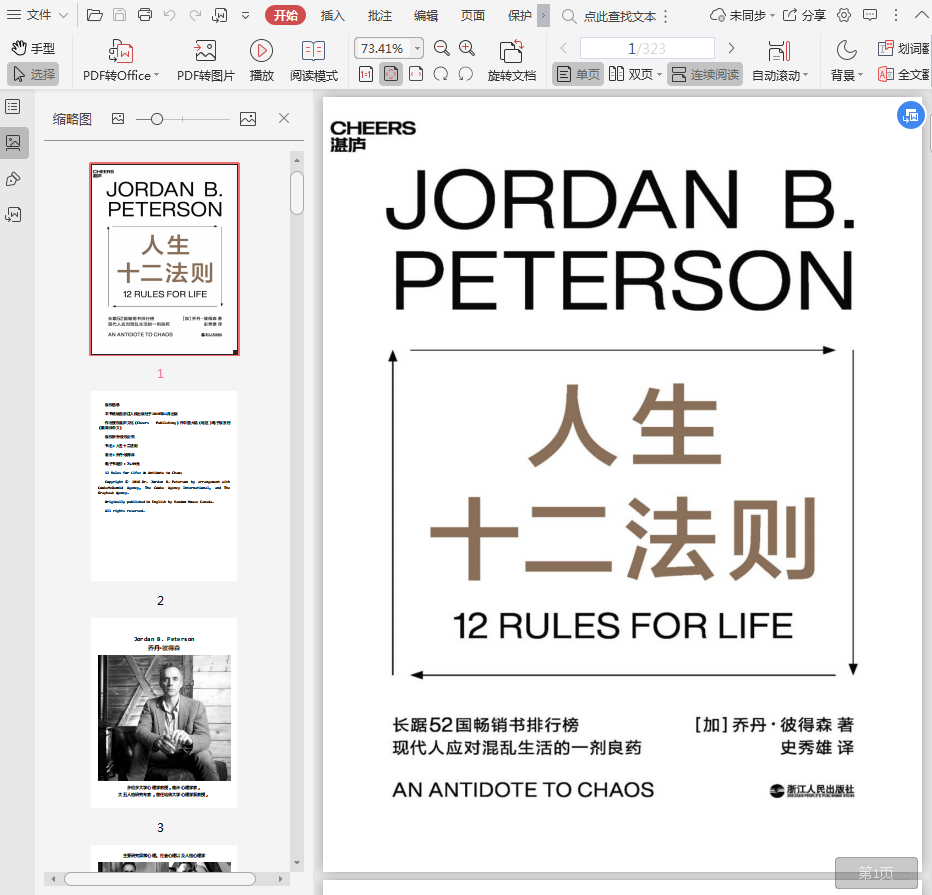Expand the 双页 dropdown arrow
The height and width of the screenshot is (895, 932).
click(659, 75)
